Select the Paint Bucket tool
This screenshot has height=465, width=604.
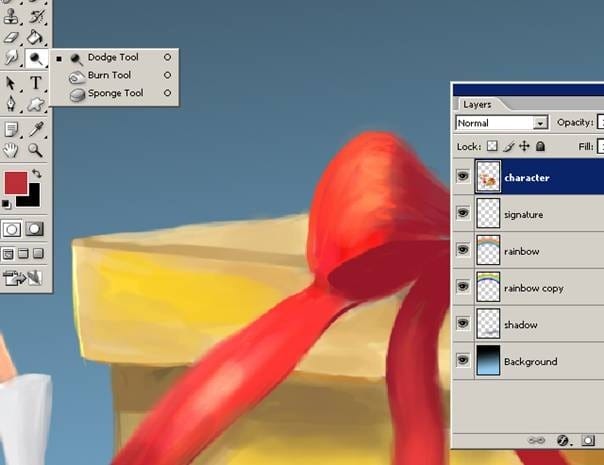tap(35, 37)
